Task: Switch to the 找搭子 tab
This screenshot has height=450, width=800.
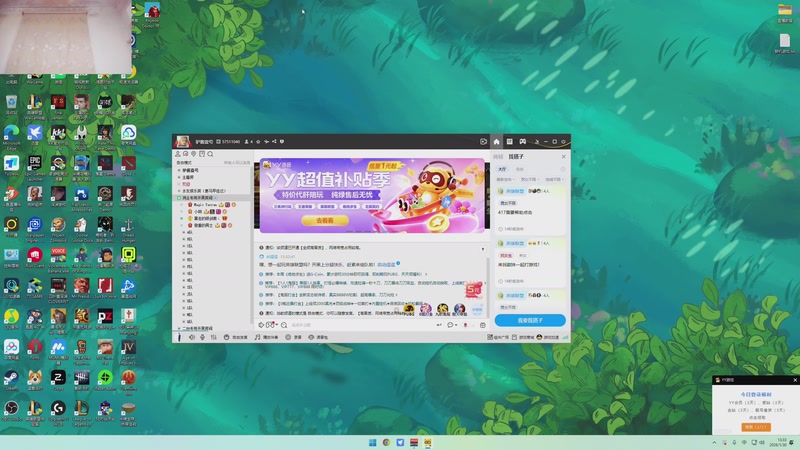Action: [516, 157]
